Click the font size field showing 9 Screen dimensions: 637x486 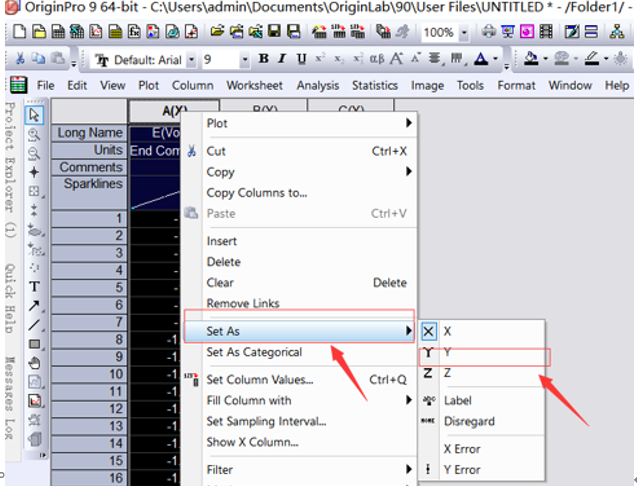(x=221, y=60)
